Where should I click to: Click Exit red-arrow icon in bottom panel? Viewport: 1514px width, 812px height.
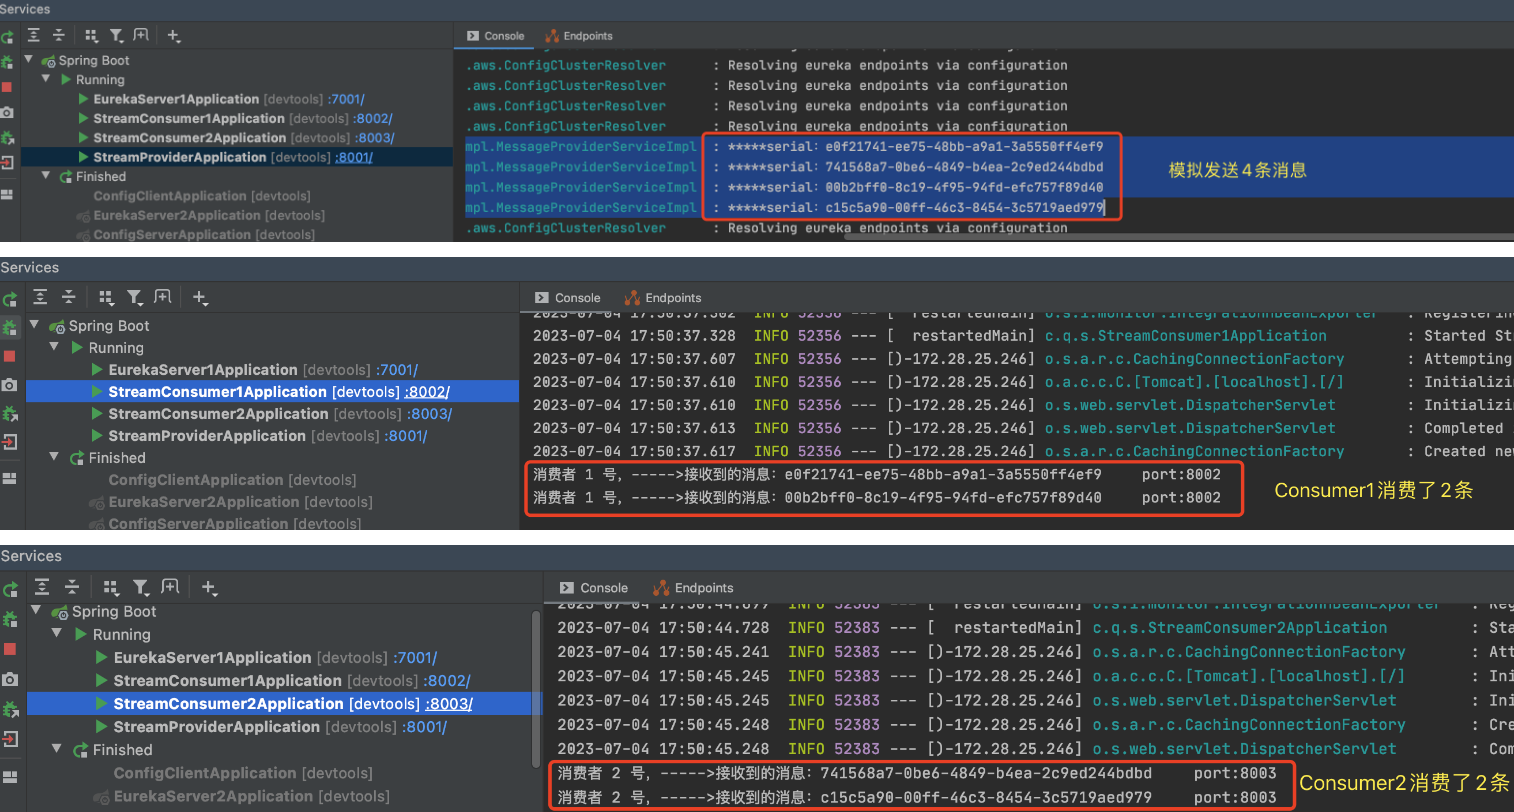pyautogui.click(x=10, y=739)
